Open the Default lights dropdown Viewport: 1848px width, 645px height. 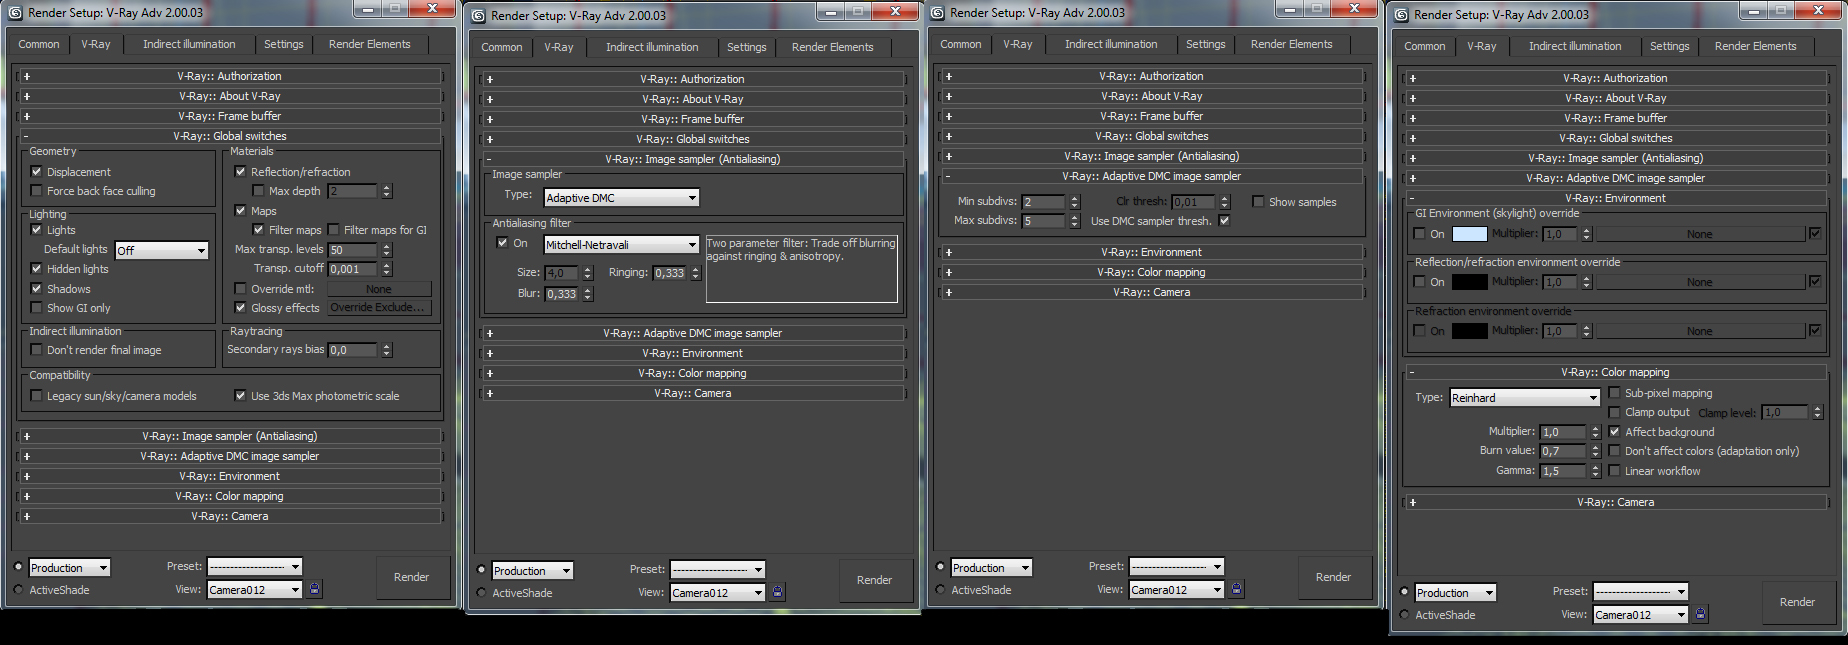tap(162, 250)
